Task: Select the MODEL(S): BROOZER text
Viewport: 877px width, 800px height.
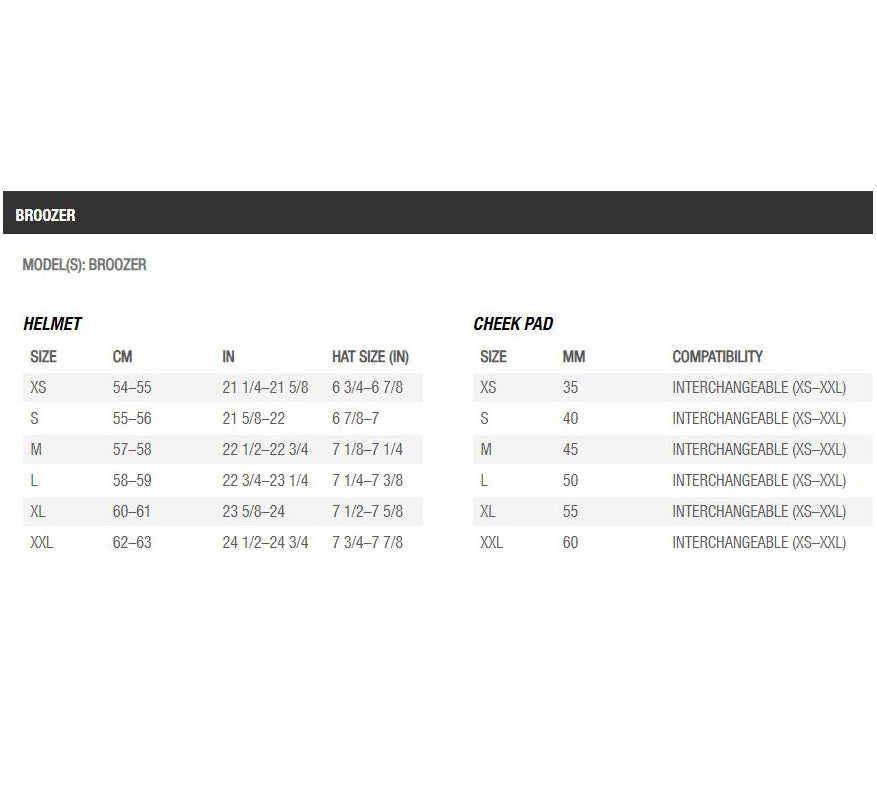Action: 84,265
